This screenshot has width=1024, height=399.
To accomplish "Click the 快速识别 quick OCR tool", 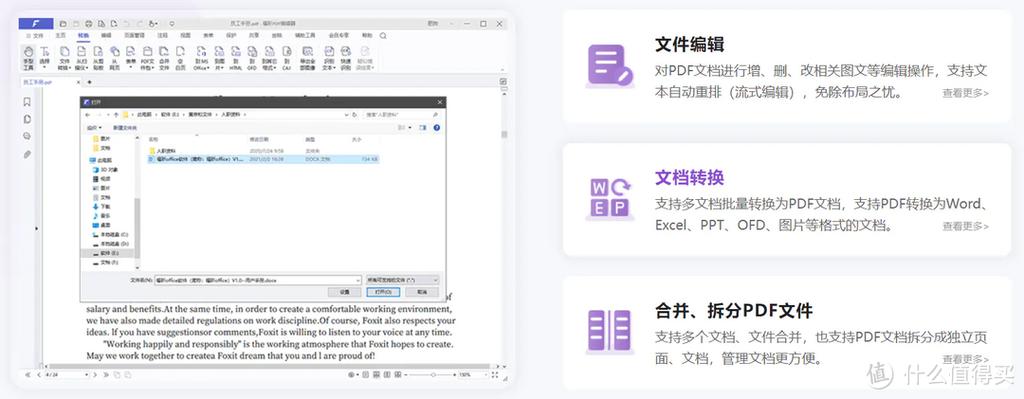I will 345,58.
